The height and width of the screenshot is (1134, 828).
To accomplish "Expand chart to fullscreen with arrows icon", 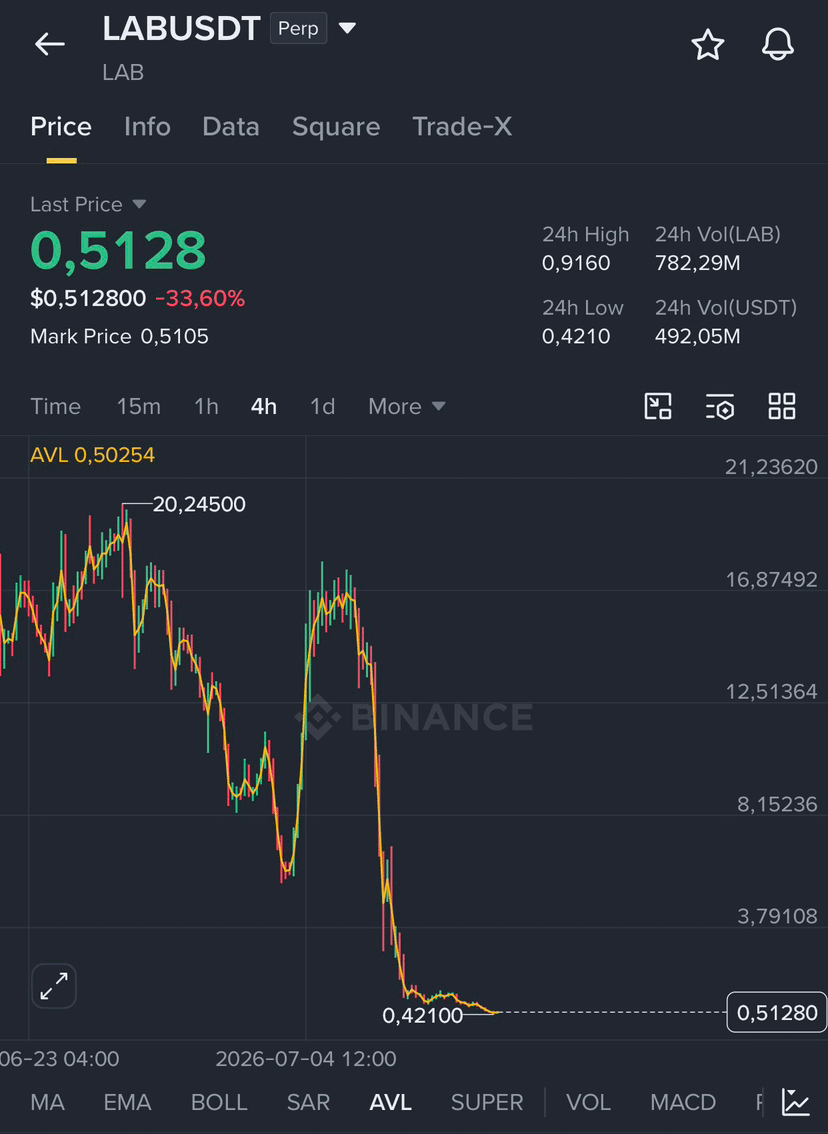I will pyautogui.click(x=54, y=986).
